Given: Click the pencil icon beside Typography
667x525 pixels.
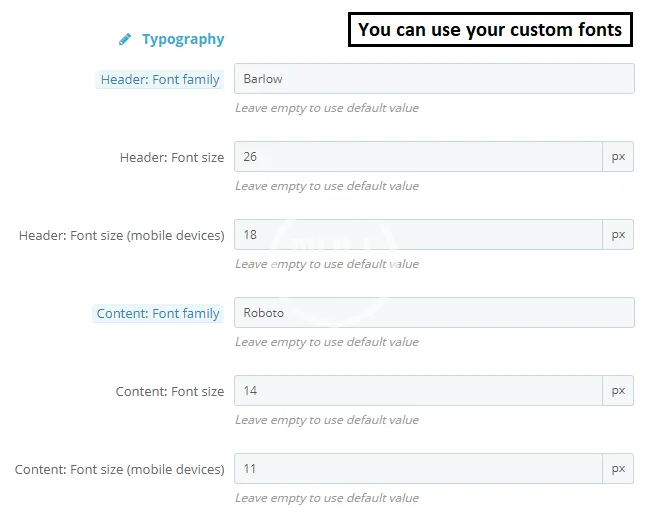Looking at the screenshot, I should pos(125,40).
